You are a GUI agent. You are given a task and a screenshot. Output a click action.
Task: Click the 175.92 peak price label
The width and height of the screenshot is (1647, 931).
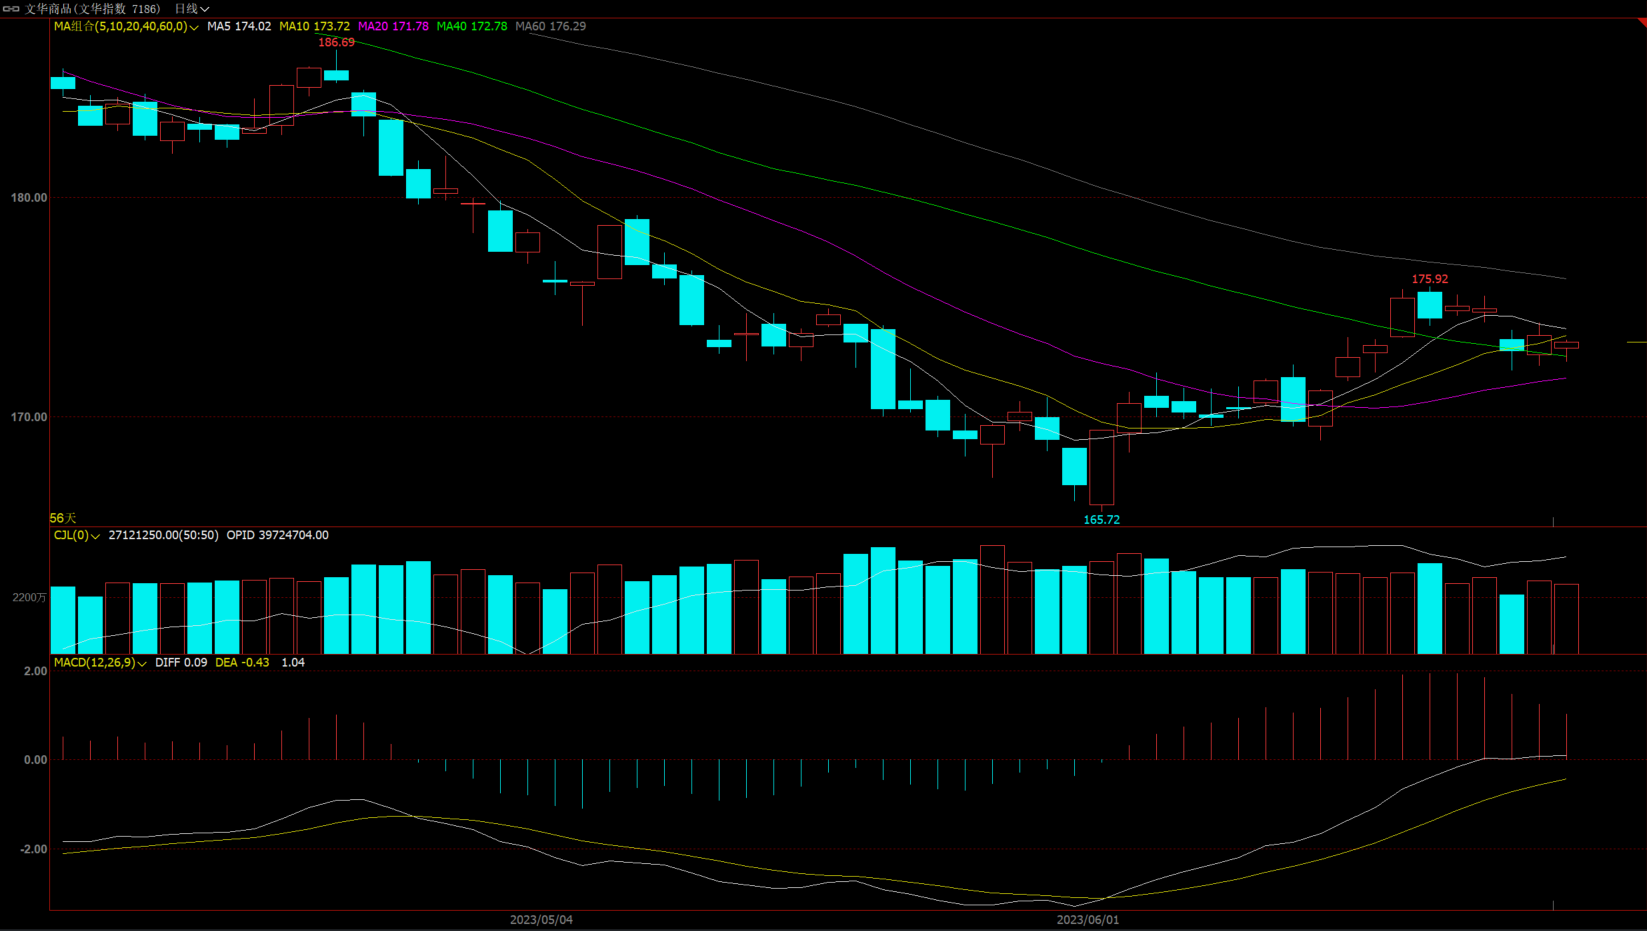pos(1430,280)
